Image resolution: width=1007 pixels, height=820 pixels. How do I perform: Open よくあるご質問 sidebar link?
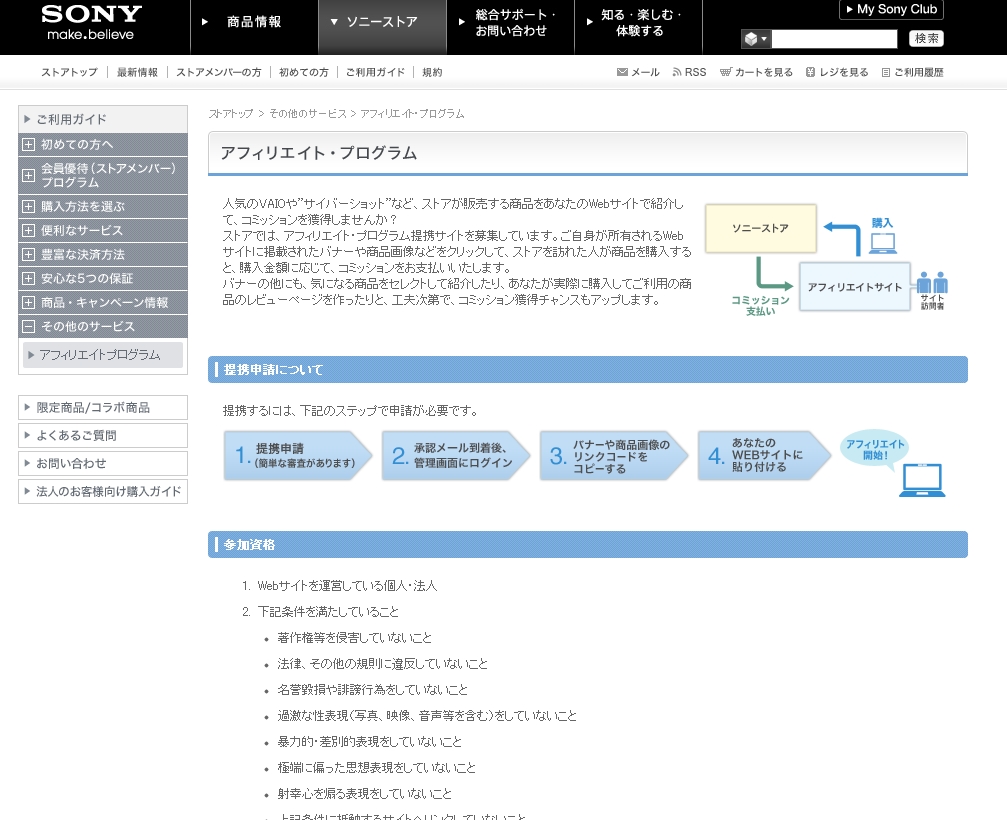click(x=103, y=435)
